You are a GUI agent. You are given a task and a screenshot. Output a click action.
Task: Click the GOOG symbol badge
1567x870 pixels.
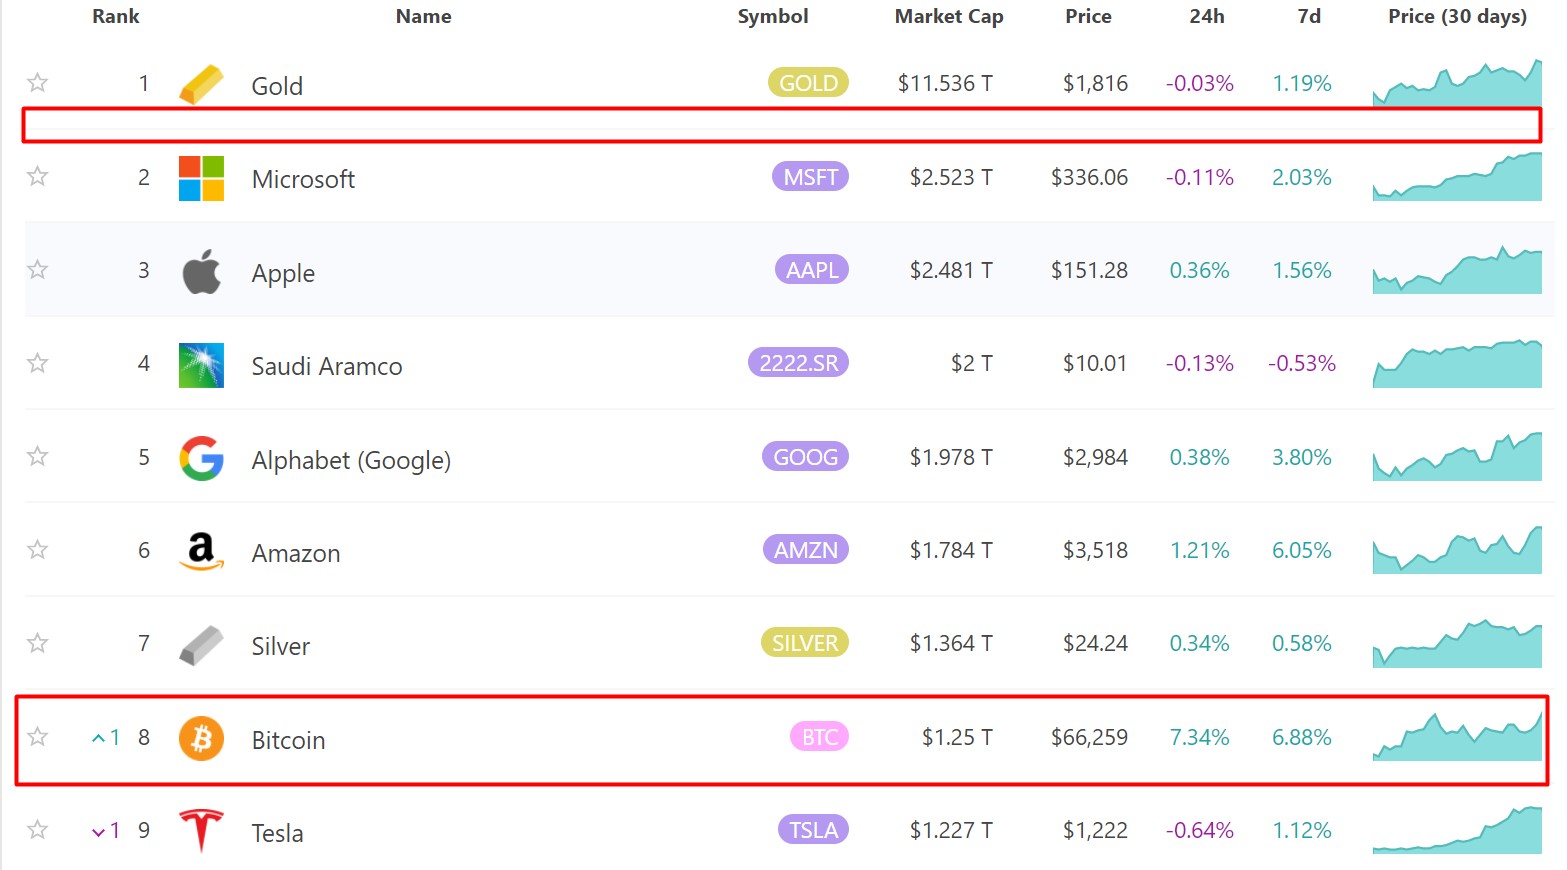(805, 457)
